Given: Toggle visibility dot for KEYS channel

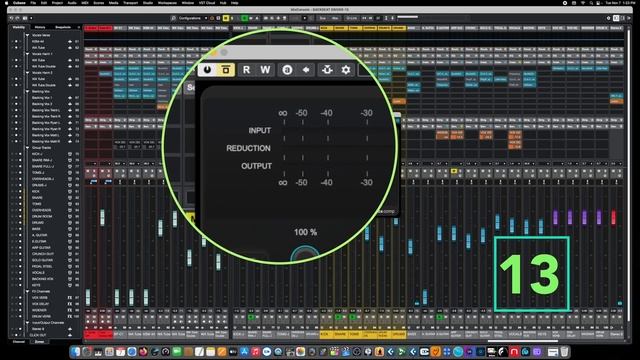Looking at the screenshot, I should pos(20,285).
